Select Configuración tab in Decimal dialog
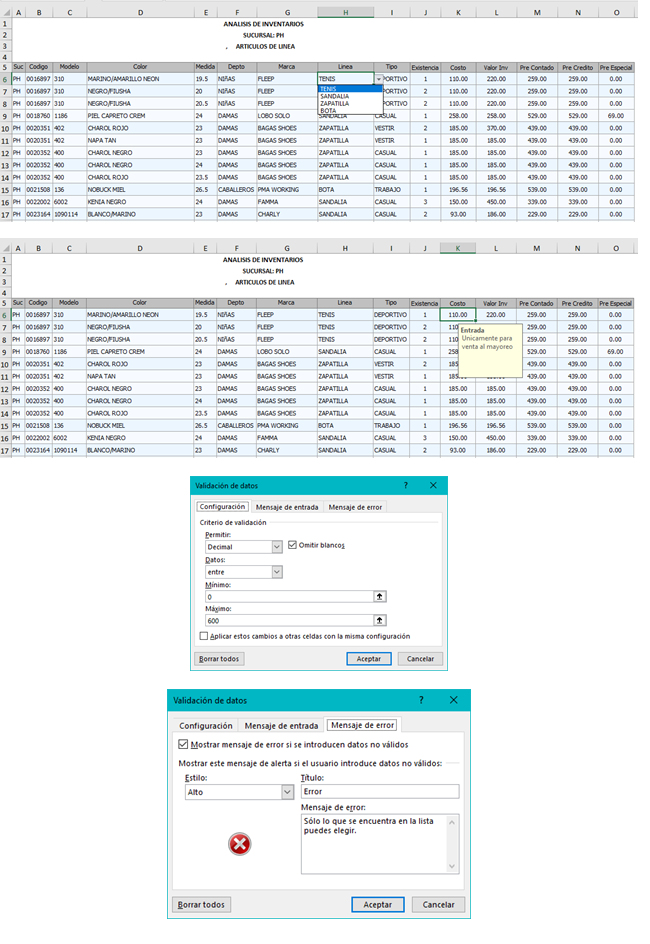Image resolution: width=650 pixels, height=944 pixels. pos(222,506)
